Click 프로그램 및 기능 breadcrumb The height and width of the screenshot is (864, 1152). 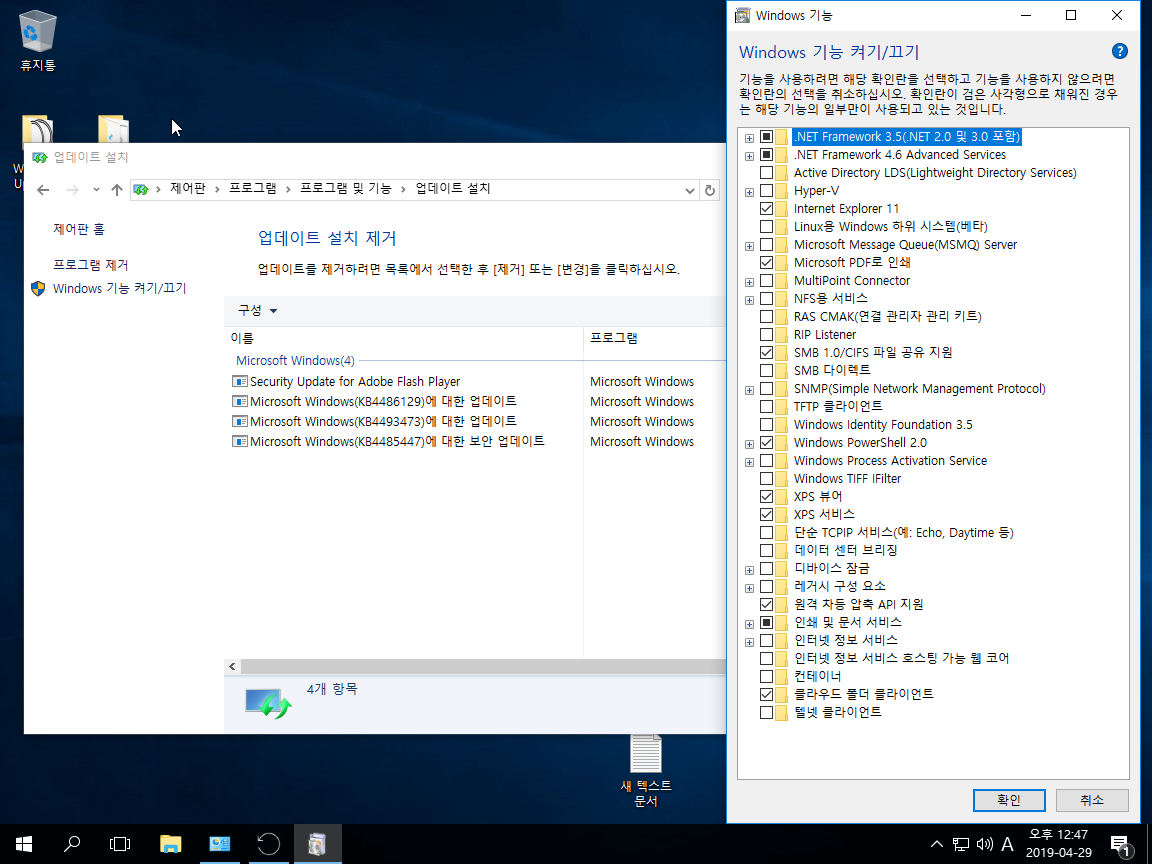pos(345,189)
